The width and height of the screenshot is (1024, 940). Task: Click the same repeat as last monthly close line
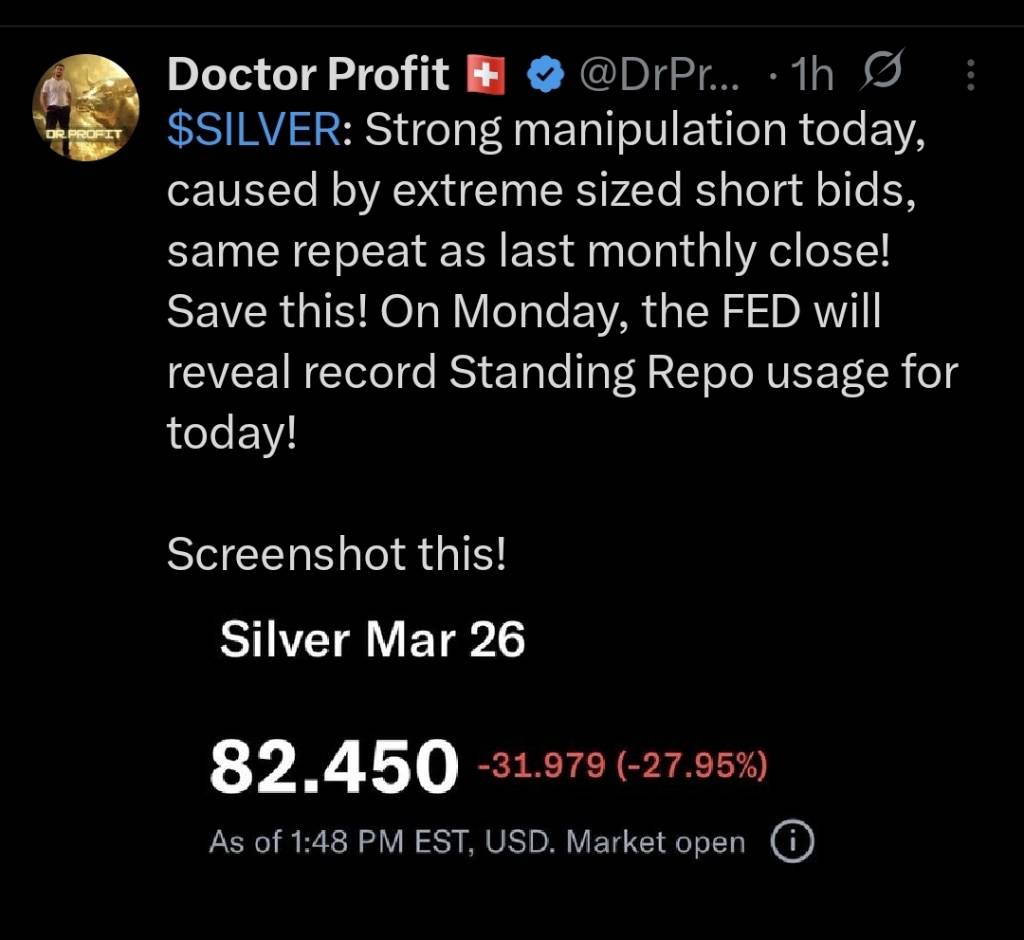point(528,252)
